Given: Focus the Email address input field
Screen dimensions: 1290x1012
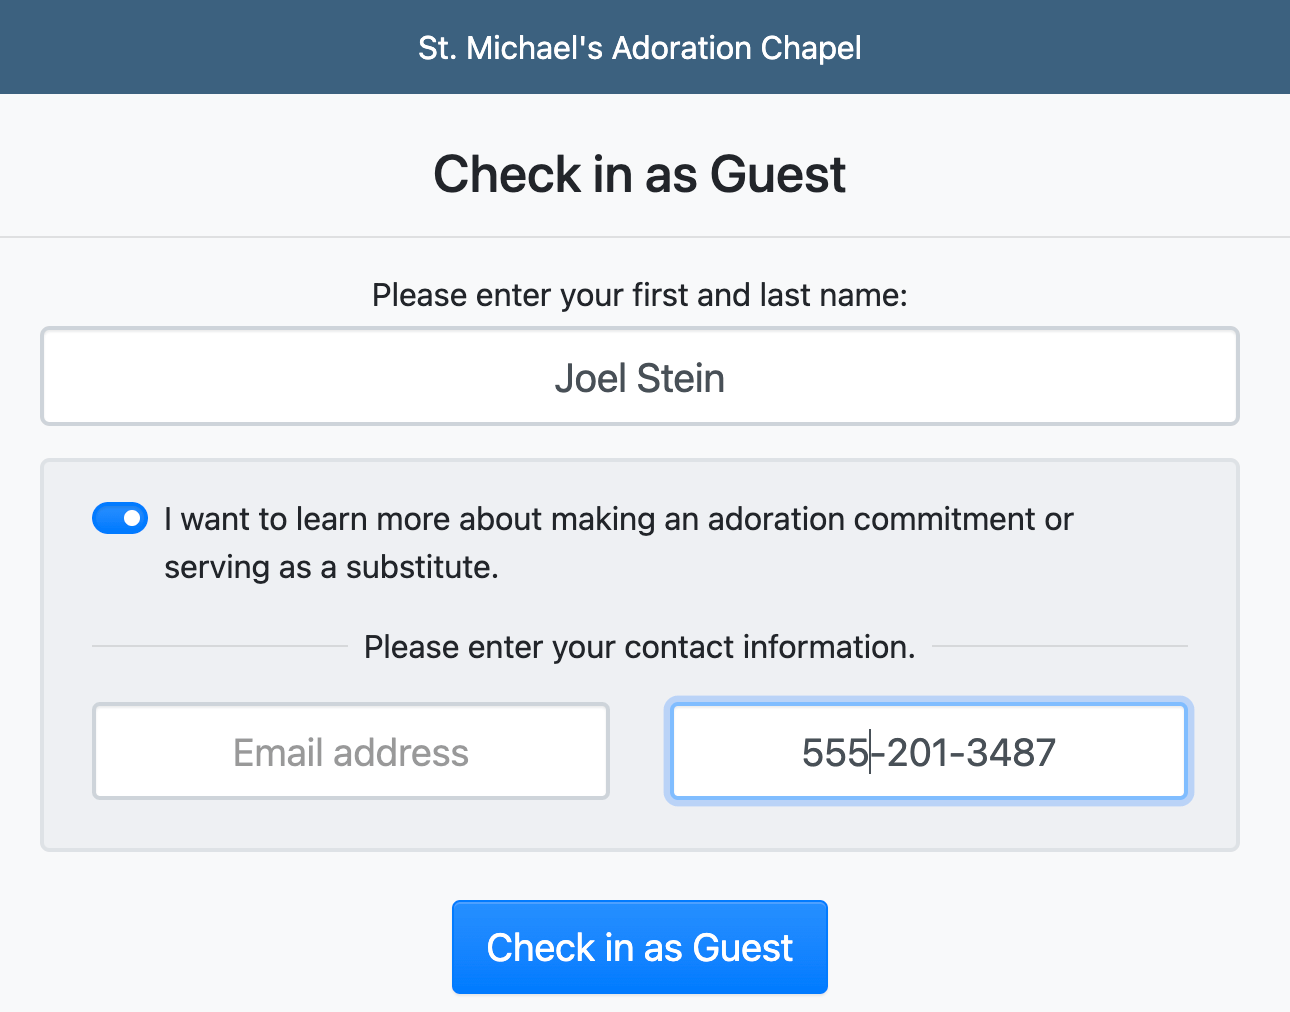Looking at the screenshot, I should [x=351, y=752].
